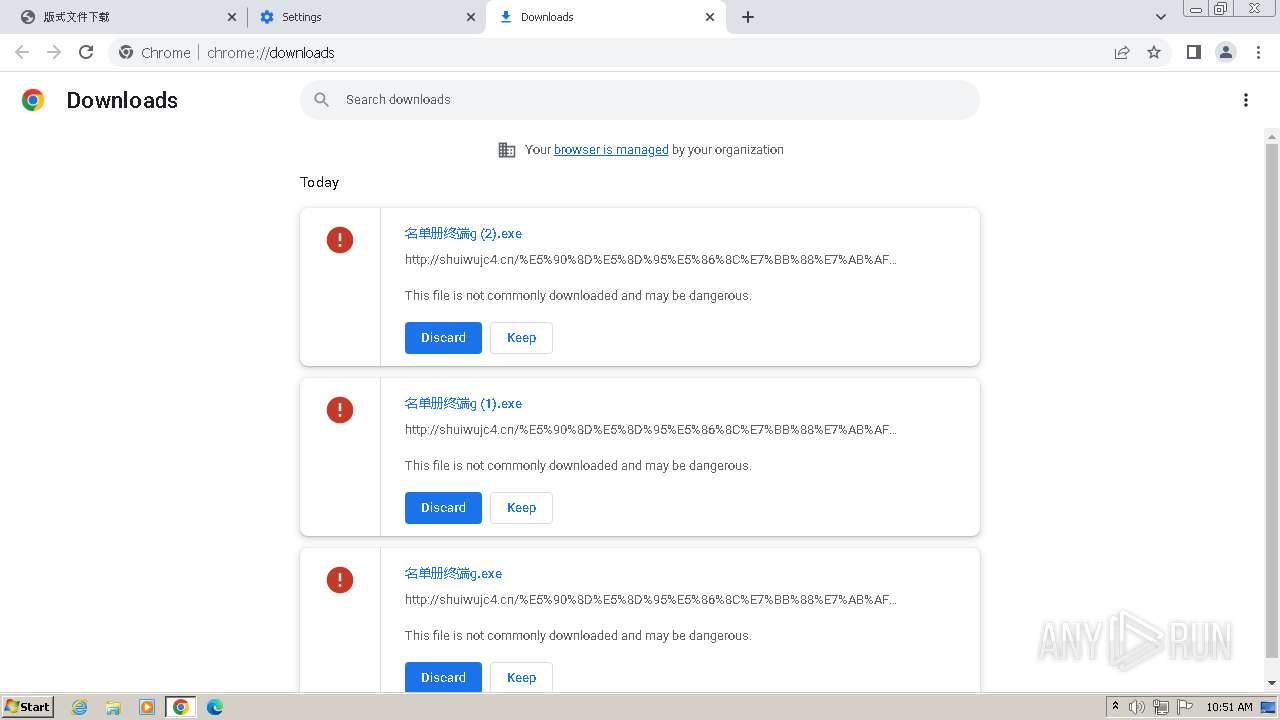Discard 名单册终端g (1).exe download
Screen dimensions: 1280x720
pos(443,508)
